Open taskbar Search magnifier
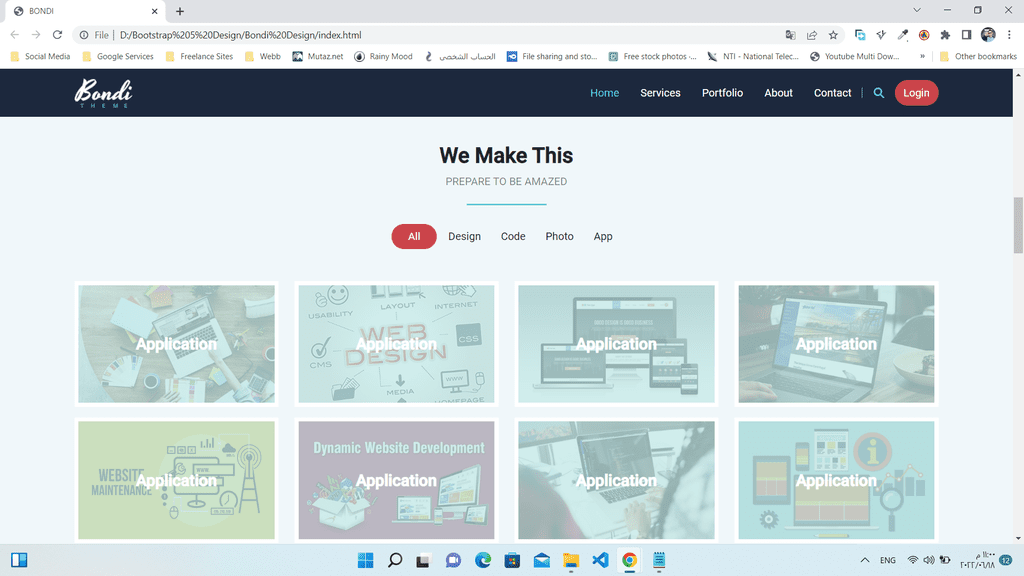The width and height of the screenshot is (1024, 576). coord(395,560)
